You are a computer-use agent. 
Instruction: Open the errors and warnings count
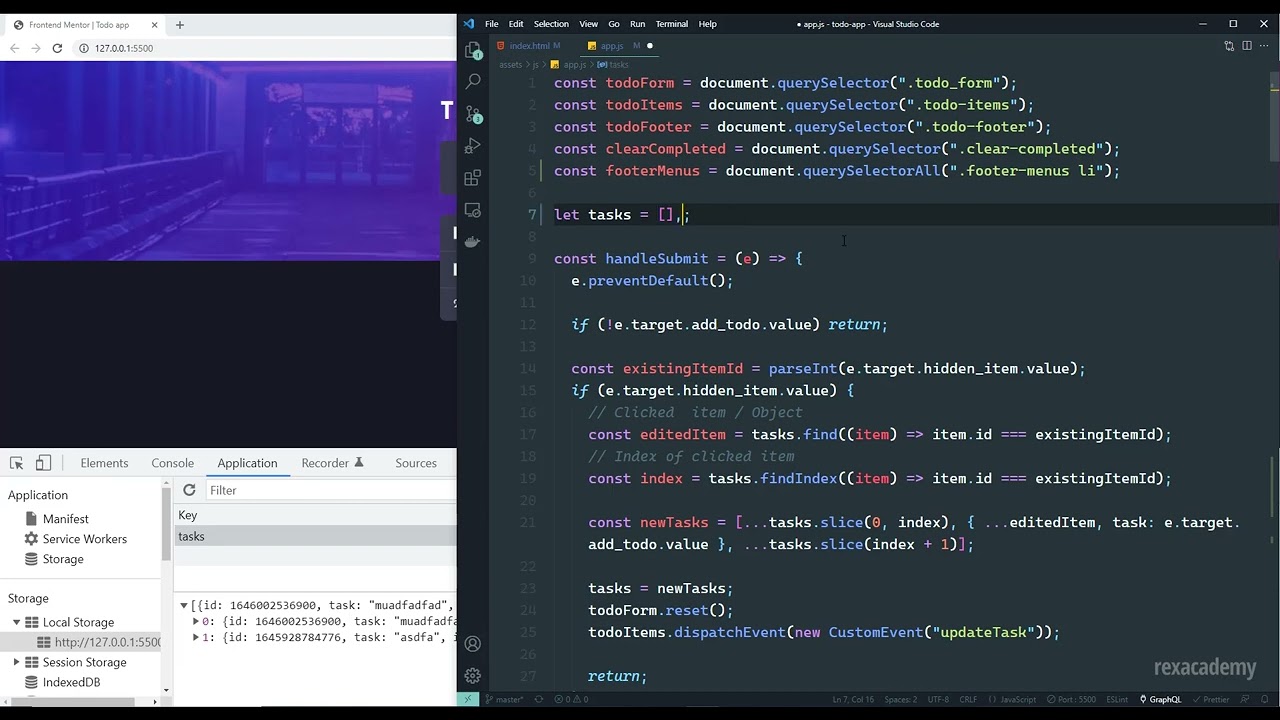[571, 700]
